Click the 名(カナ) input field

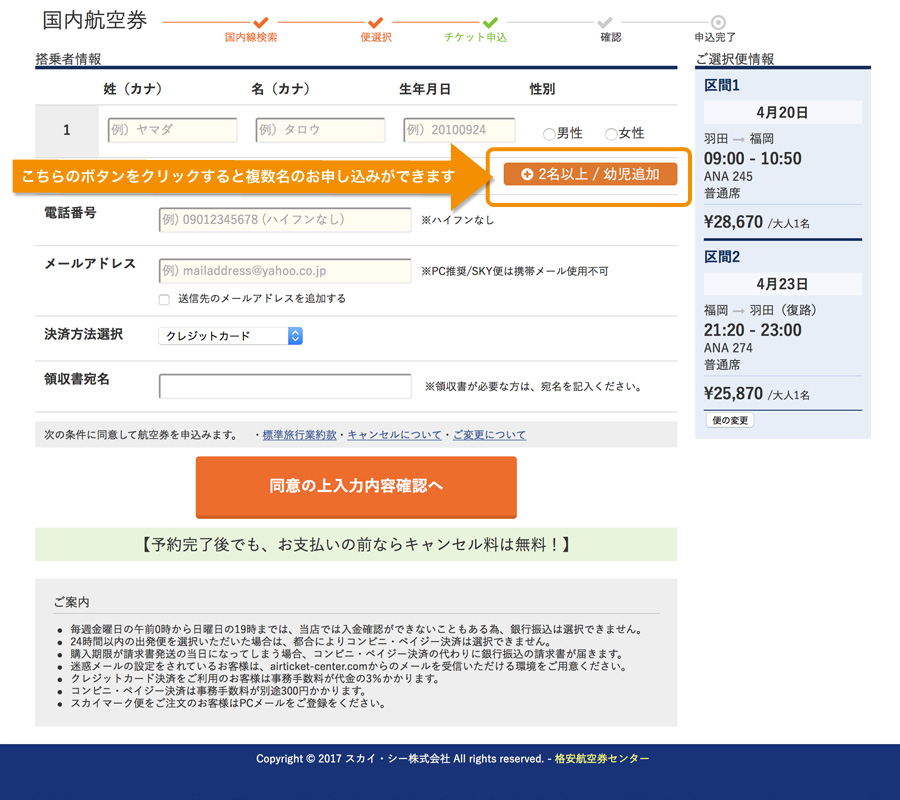pyautogui.click(x=320, y=130)
